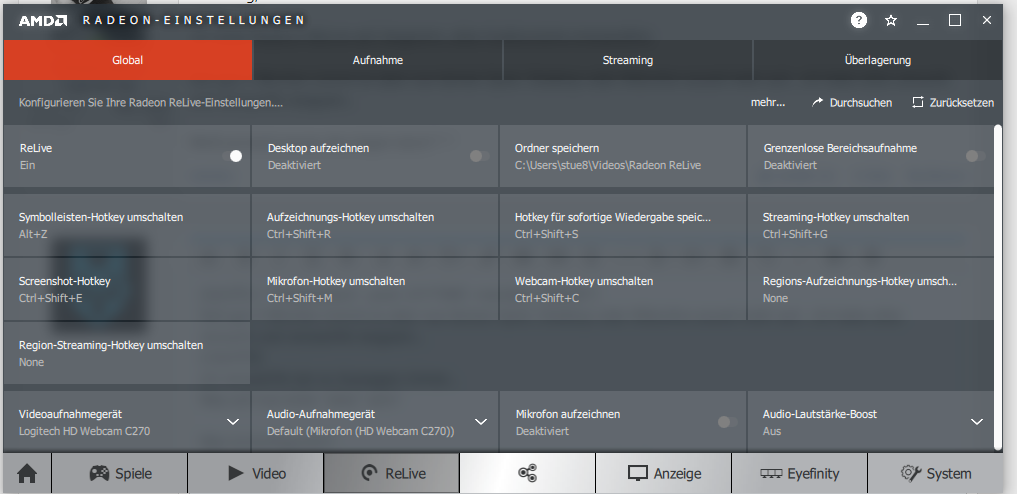Edit Hotkey für sofortige Wiedergabe tile

point(623,225)
